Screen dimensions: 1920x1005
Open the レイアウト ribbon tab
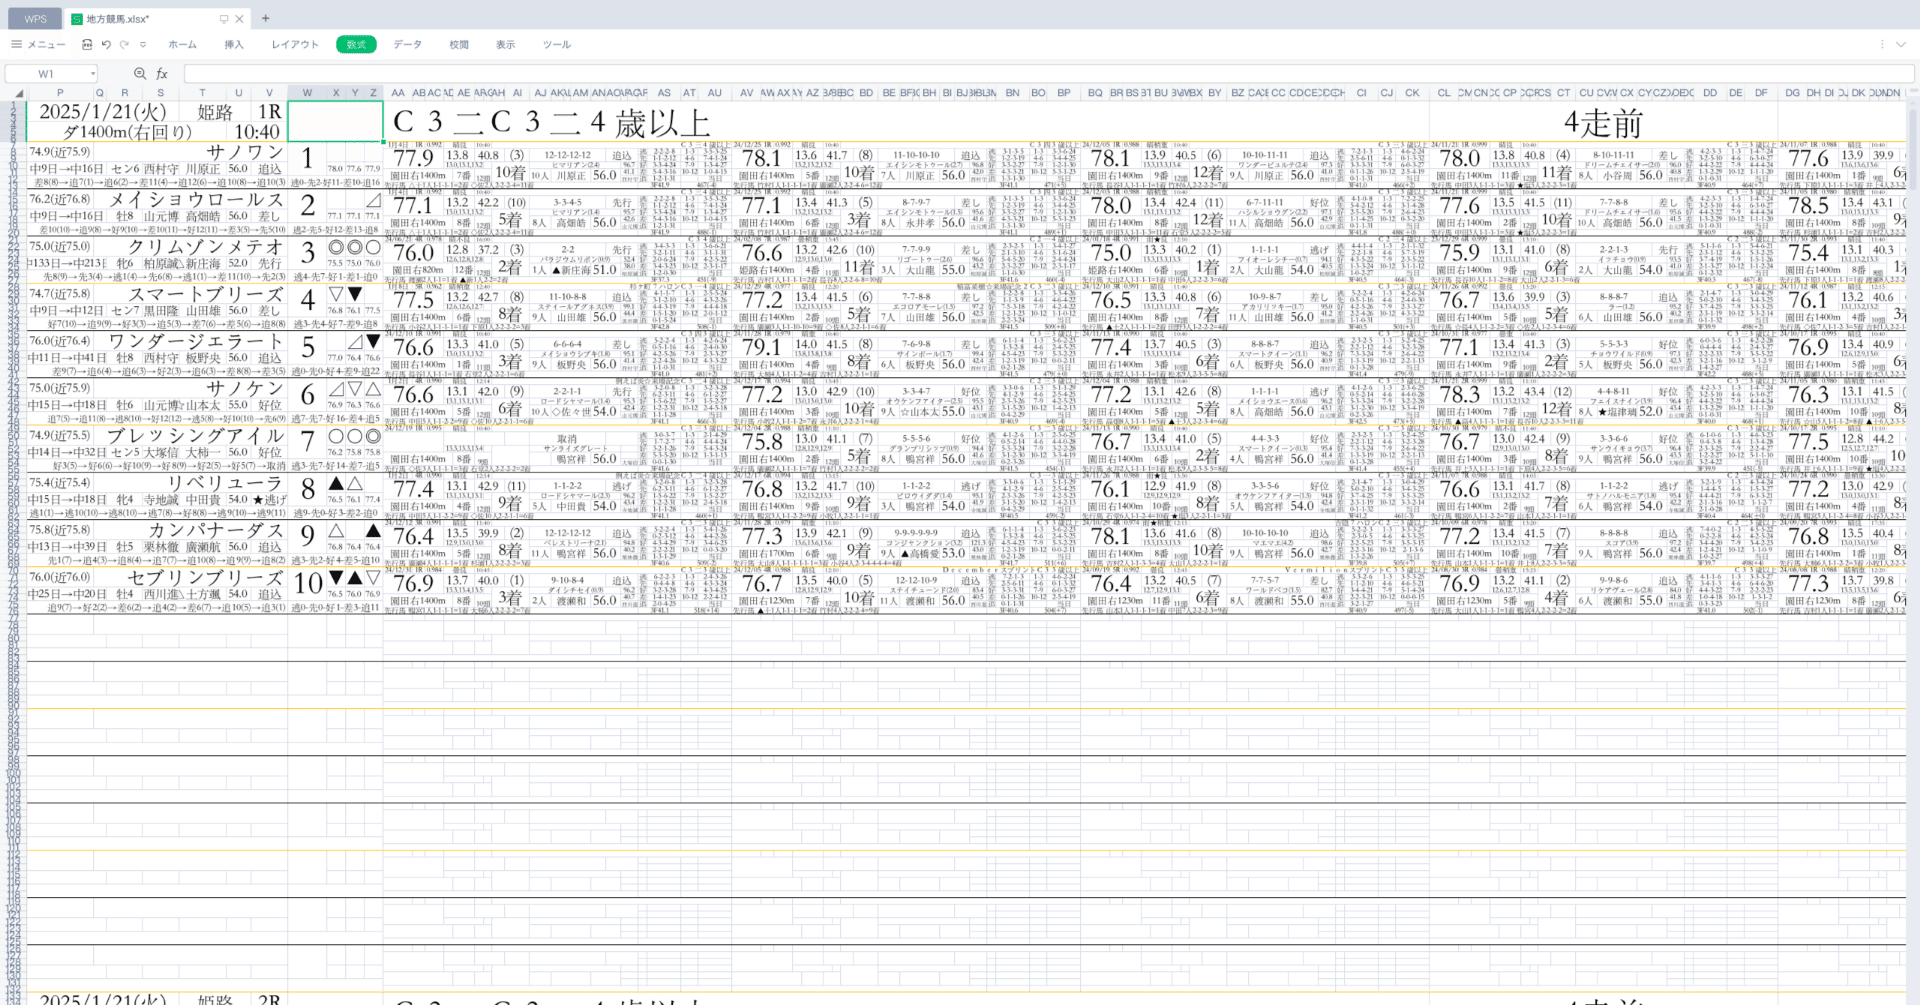[295, 45]
